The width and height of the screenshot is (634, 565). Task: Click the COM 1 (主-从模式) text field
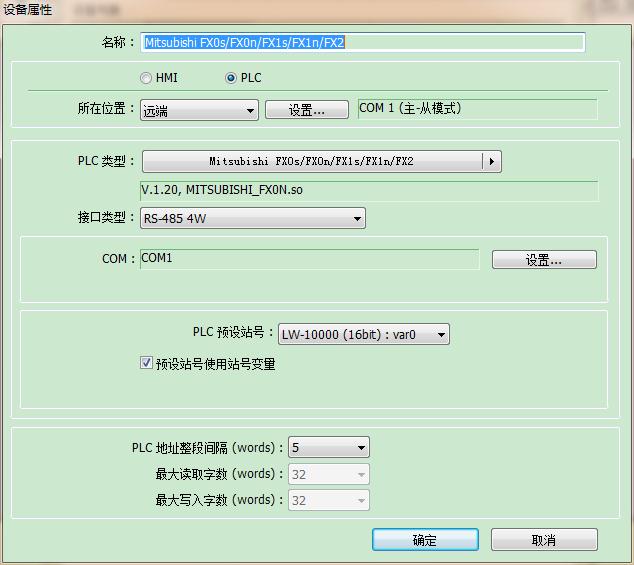478,109
